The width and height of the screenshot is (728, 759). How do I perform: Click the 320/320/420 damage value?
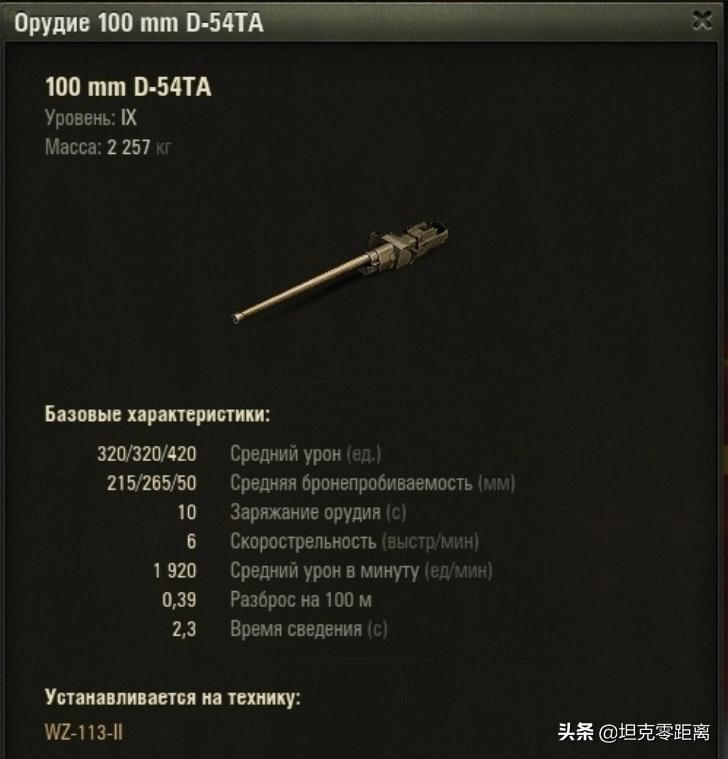click(147, 454)
